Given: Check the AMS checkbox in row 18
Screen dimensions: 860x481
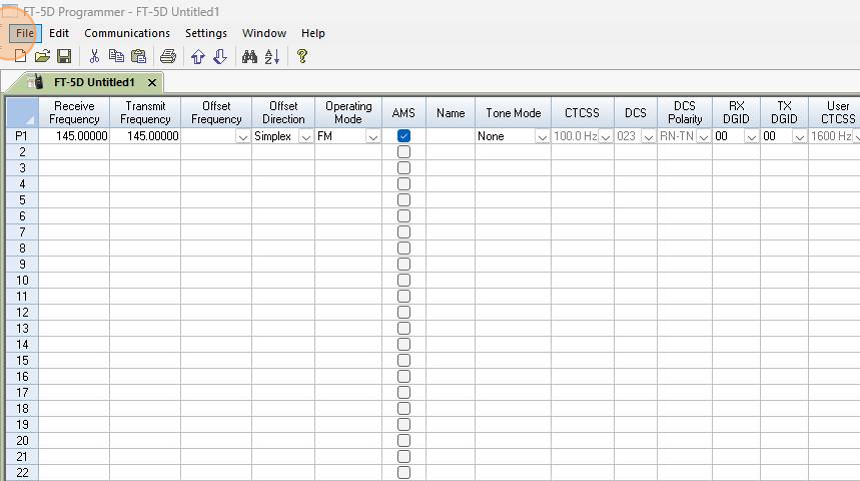Looking at the screenshot, I should pos(404,409).
